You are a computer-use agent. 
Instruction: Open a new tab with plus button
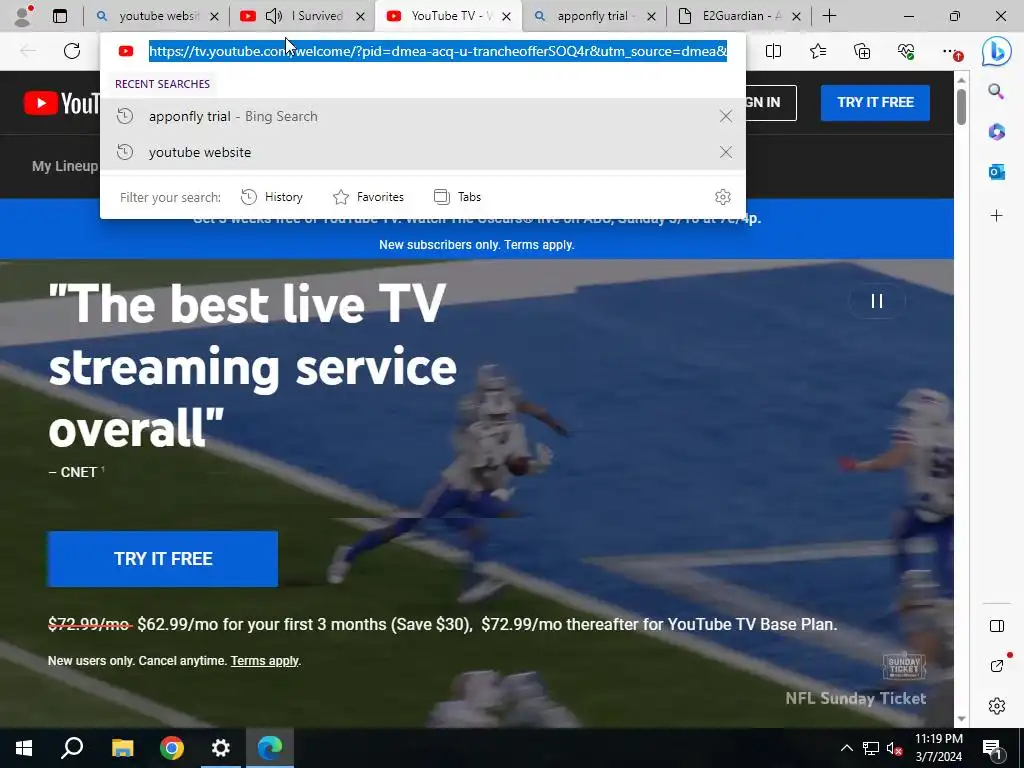pyautogui.click(x=829, y=16)
